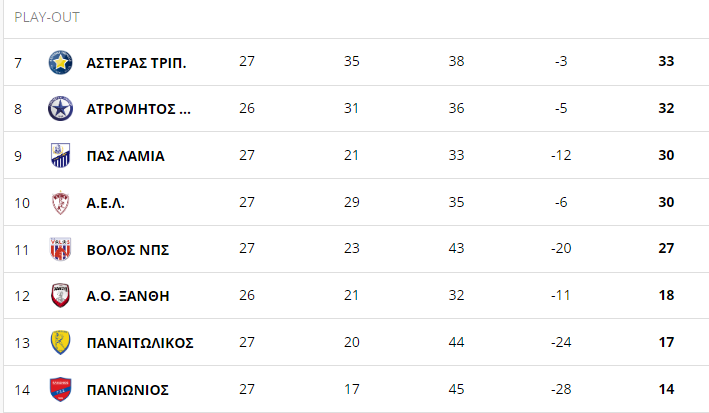Viewport: 709px width, 413px height.
Task: Open the ΠΑΝΑΙΤΩΛΙΚΟΣ team name link
Action: click(x=140, y=343)
